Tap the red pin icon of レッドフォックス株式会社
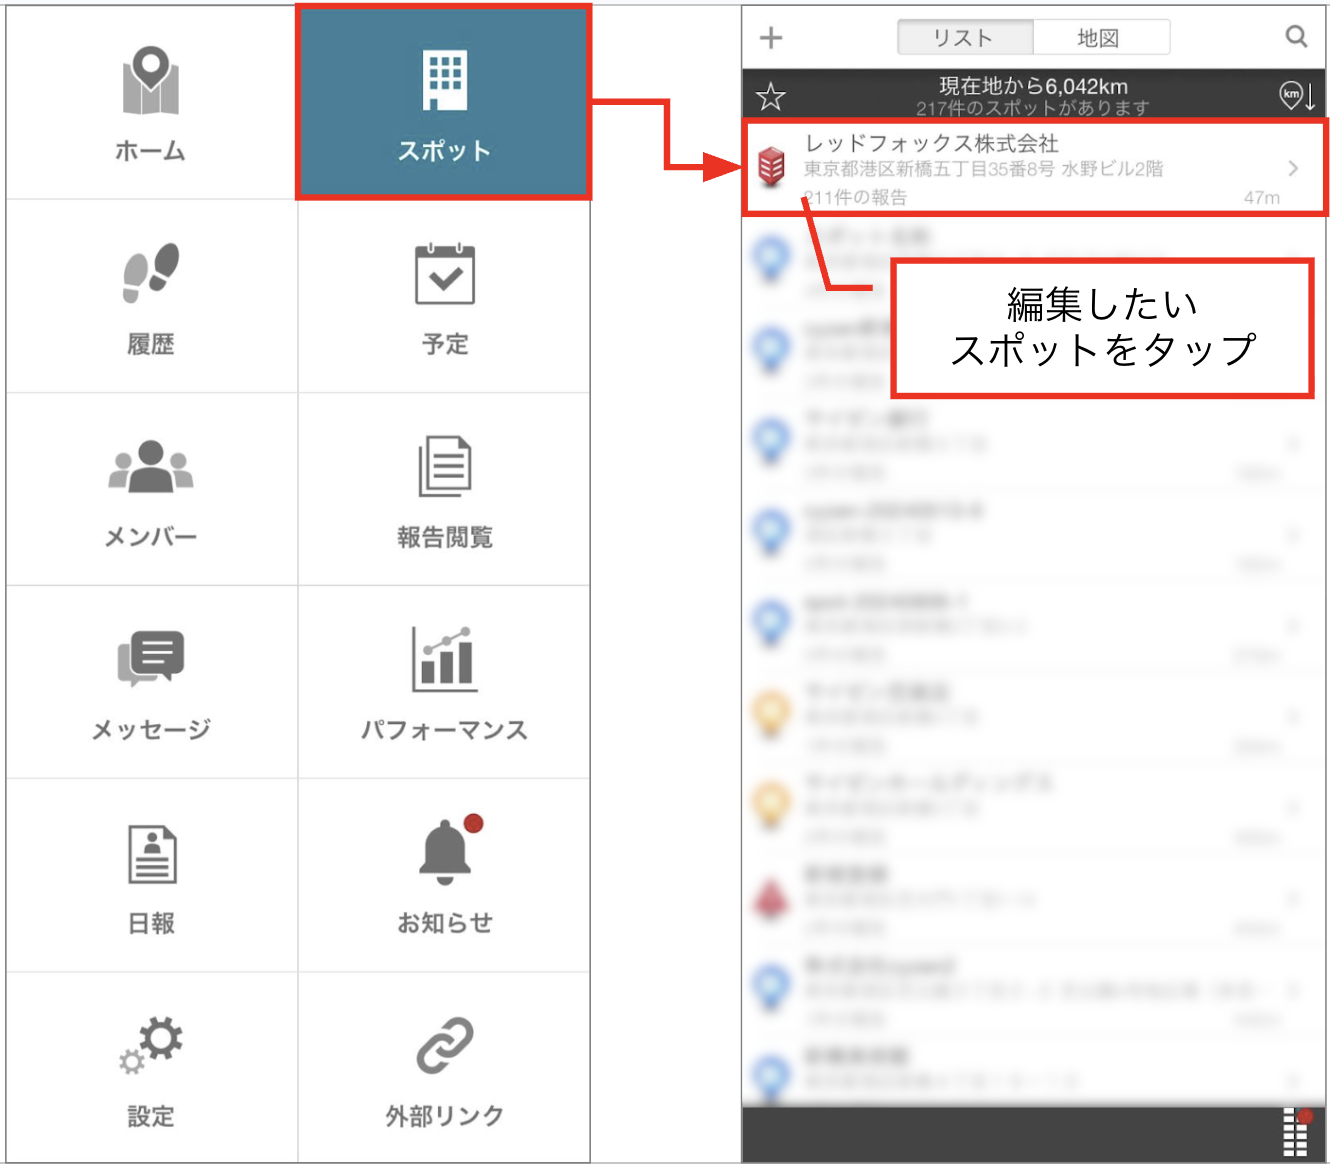The width and height of the screenshot is (1330, 1164). pos(771,166)
